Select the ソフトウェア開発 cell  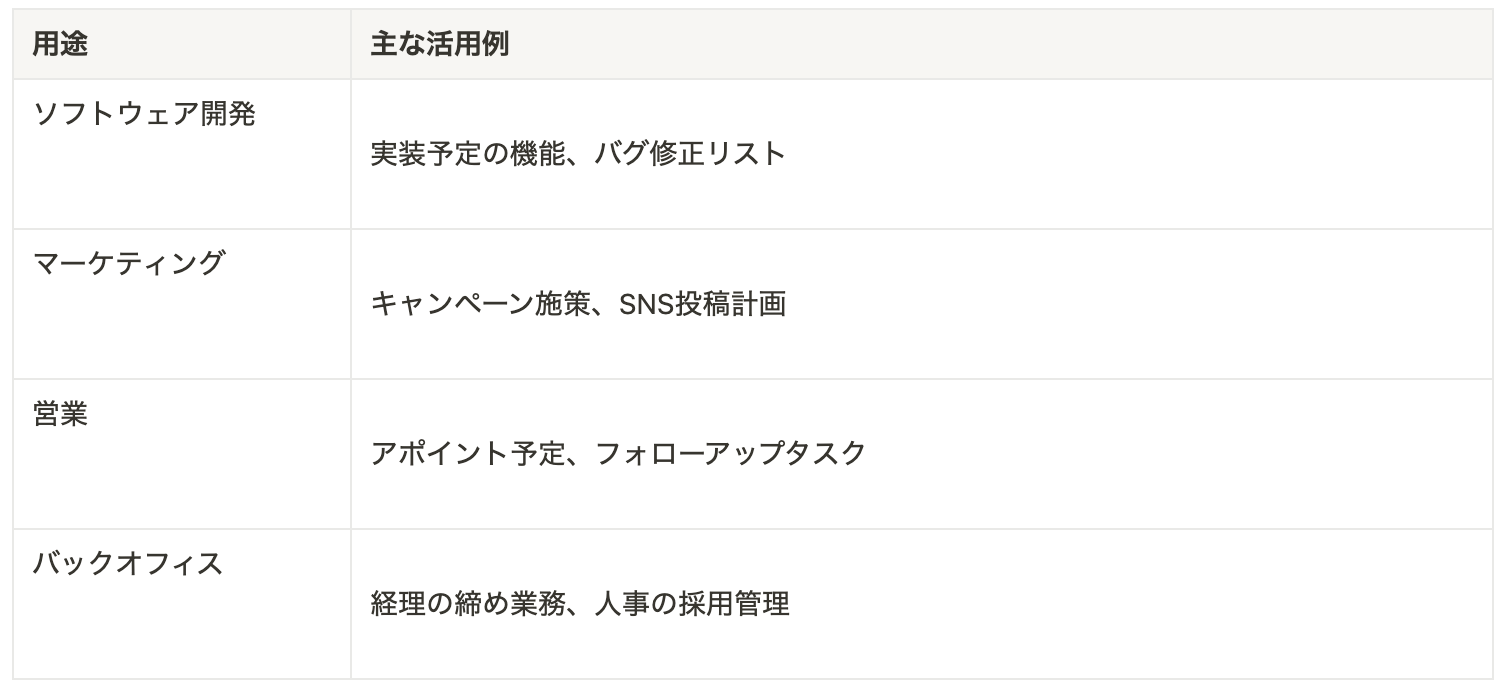tap(145, 115)
